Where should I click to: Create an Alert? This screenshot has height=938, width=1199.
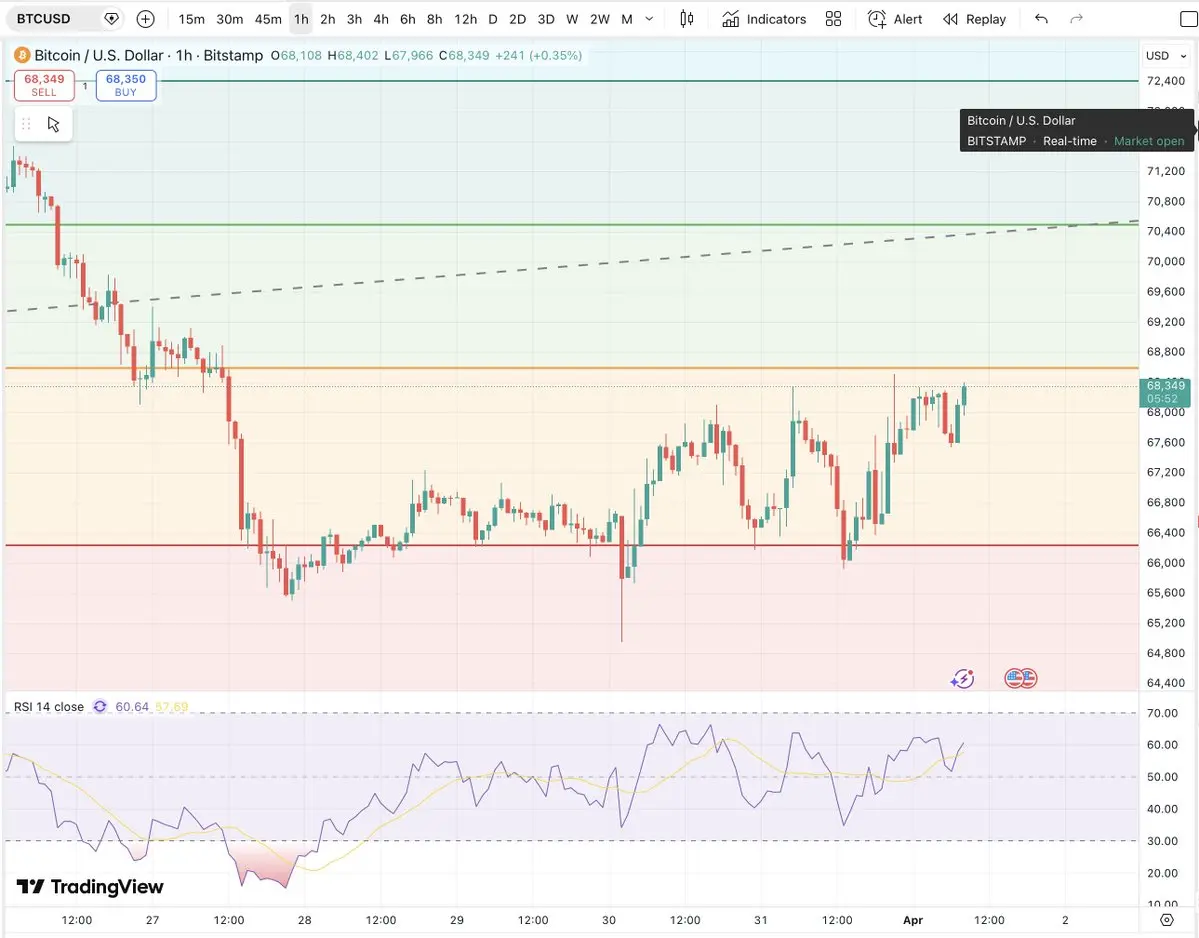pyautogui.click(x=895, y=19)
